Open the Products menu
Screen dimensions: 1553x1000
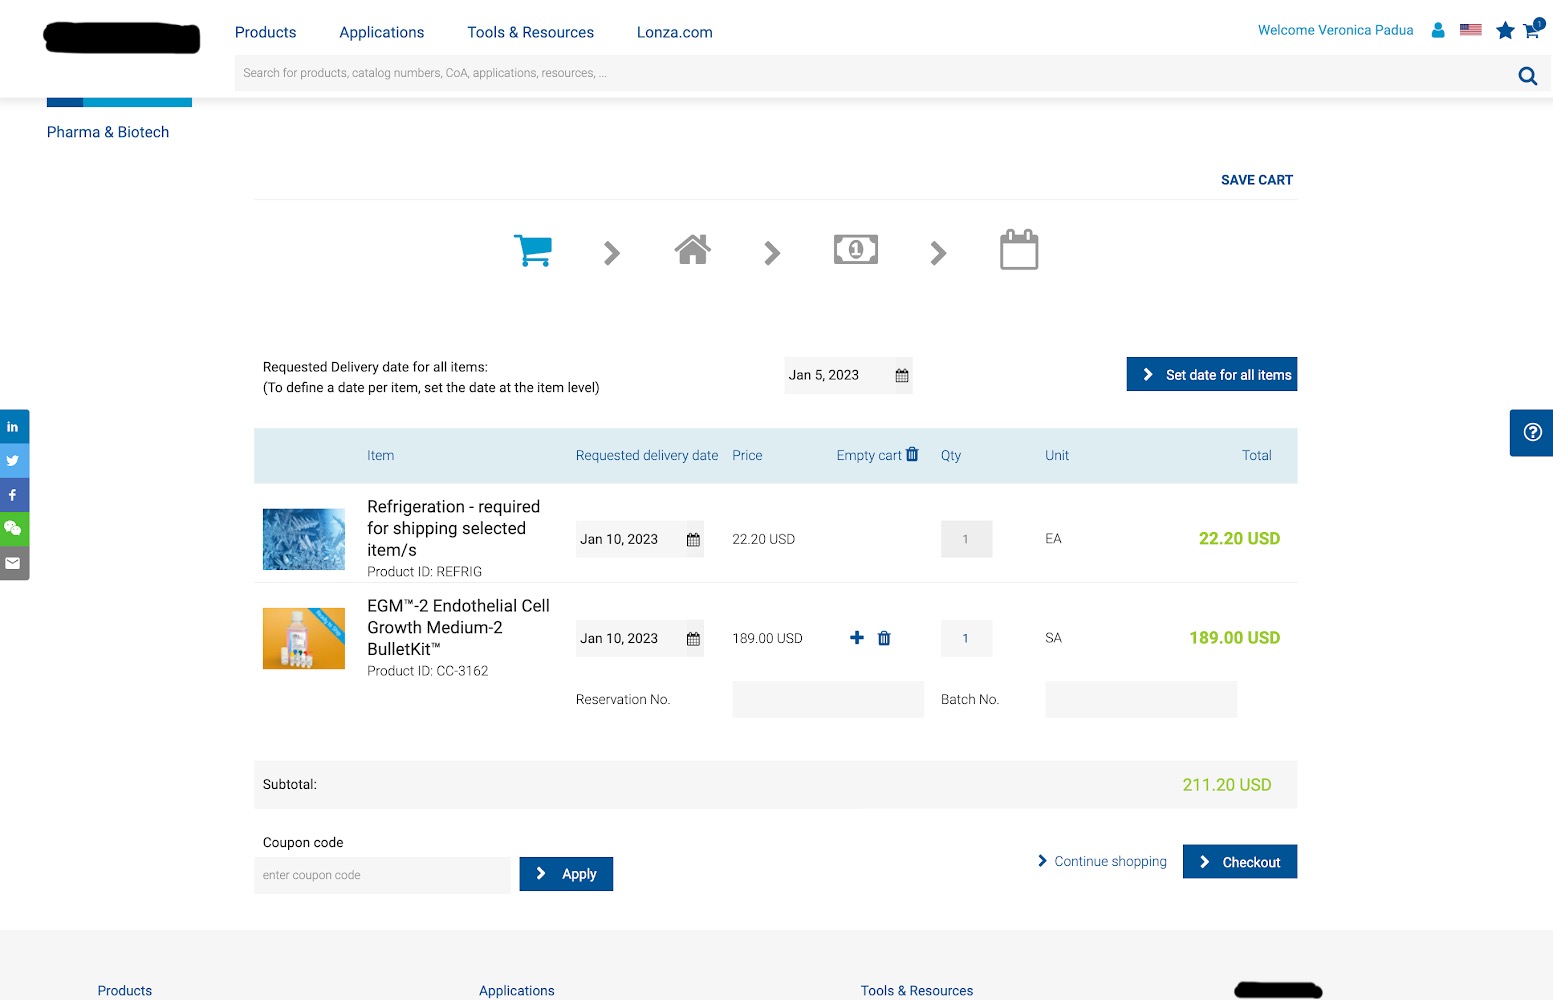(x=265, y=32)
